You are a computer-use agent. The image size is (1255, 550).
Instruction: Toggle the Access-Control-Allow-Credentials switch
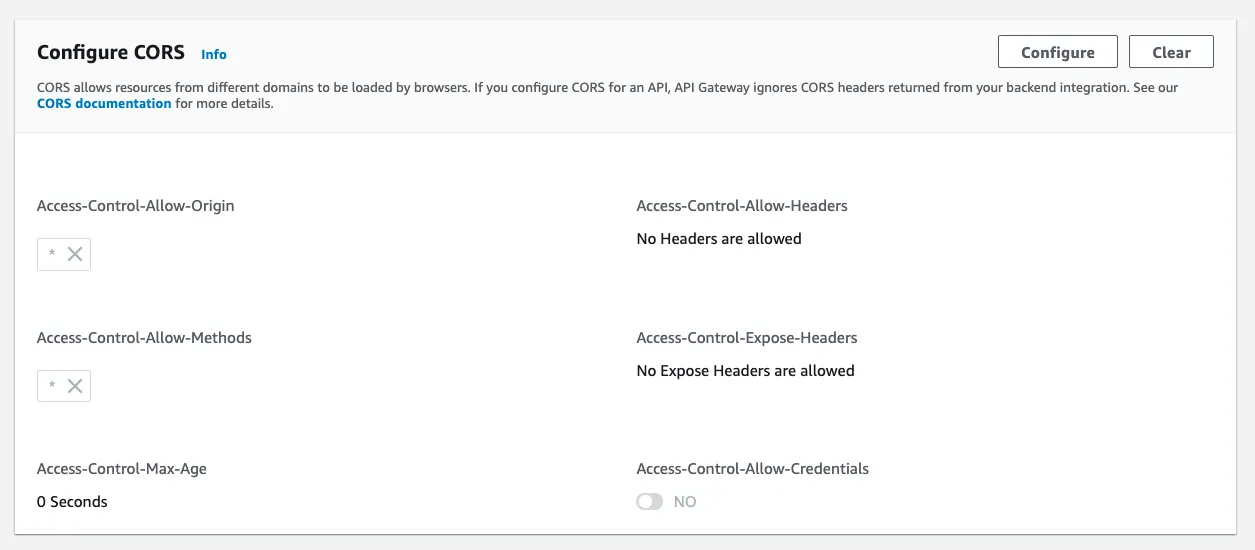650,502
